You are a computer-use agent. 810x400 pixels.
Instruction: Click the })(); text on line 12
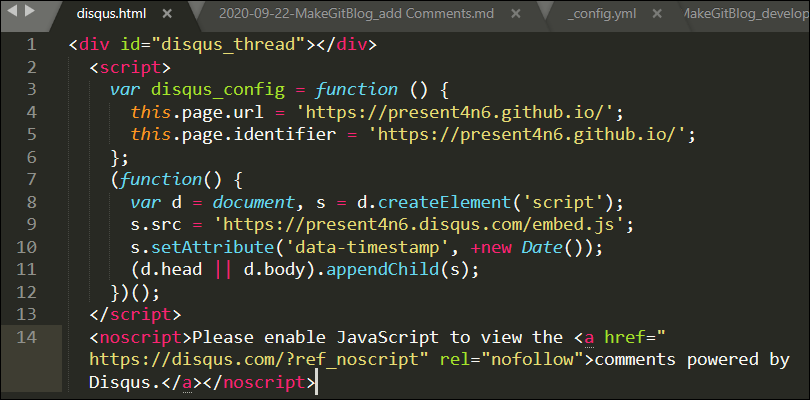click(x=135, y=293)
